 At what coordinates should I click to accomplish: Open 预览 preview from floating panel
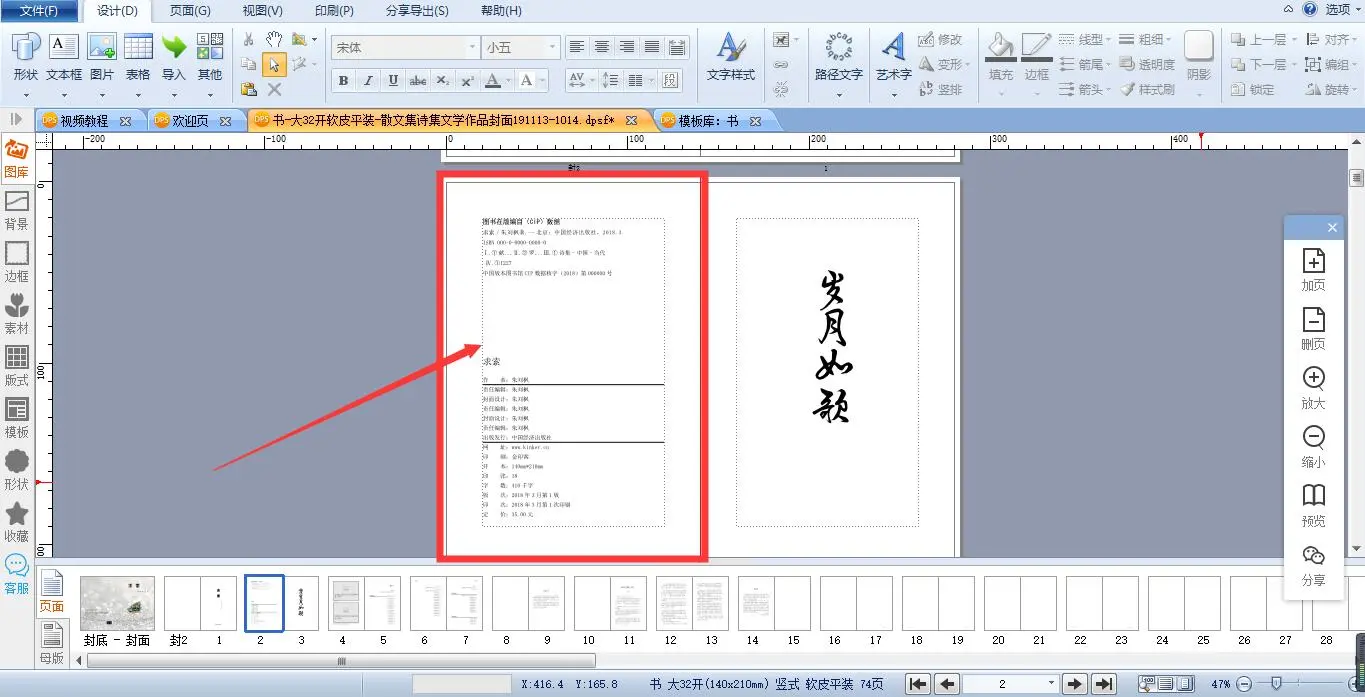coord(1313,505)
